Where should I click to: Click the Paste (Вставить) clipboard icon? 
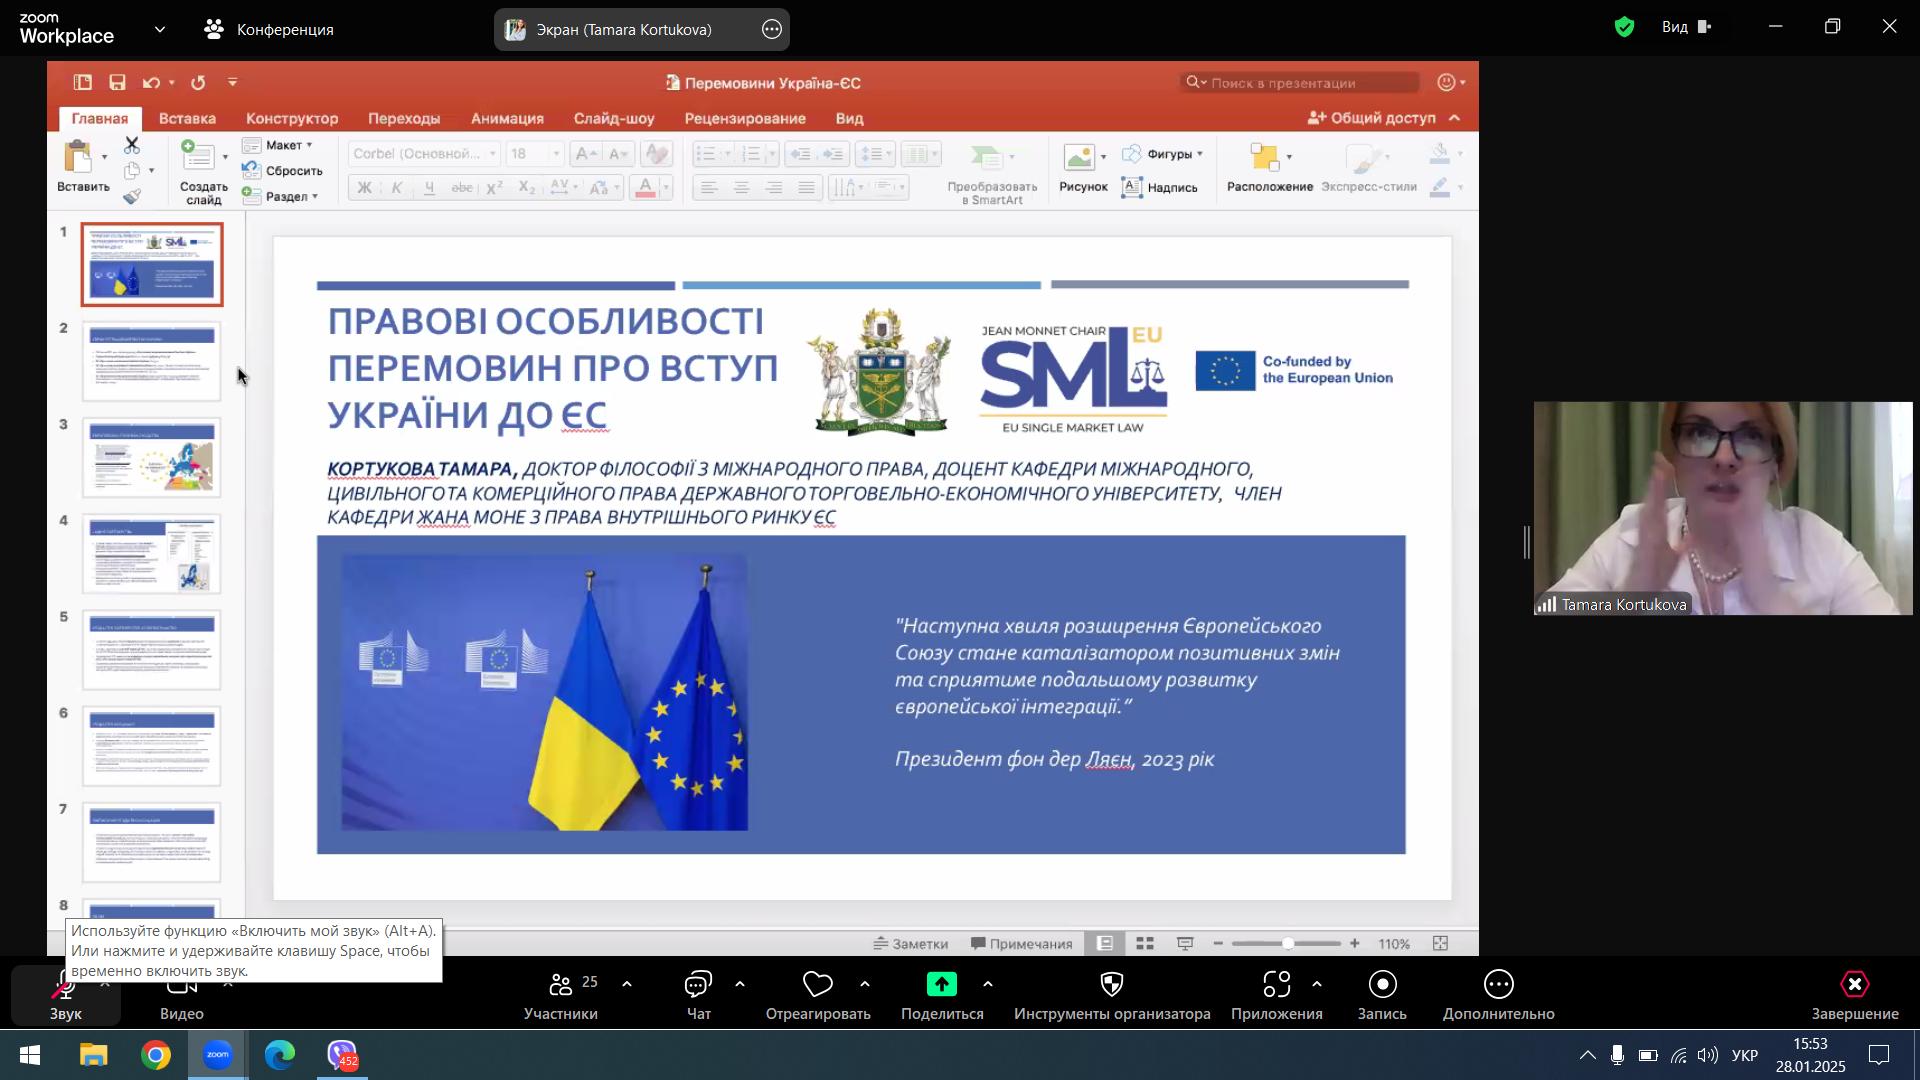pos(78,157)
